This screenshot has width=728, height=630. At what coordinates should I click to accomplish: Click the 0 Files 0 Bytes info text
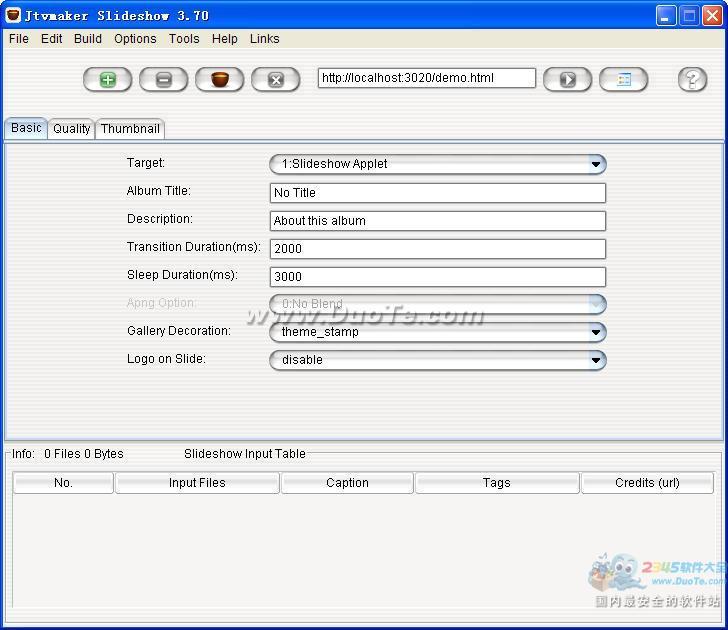coord(84,454)
